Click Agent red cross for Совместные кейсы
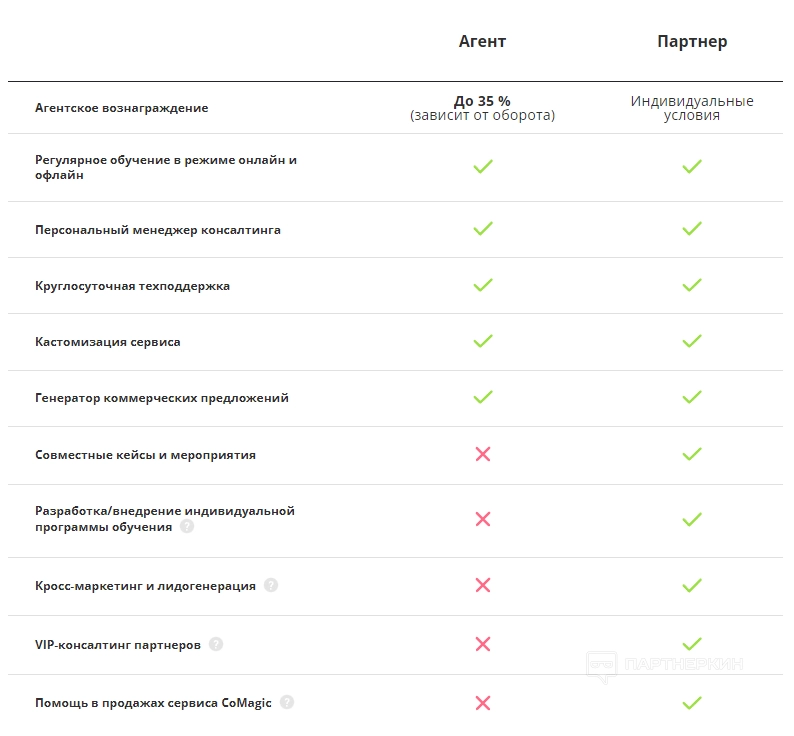 click(483, 454)
